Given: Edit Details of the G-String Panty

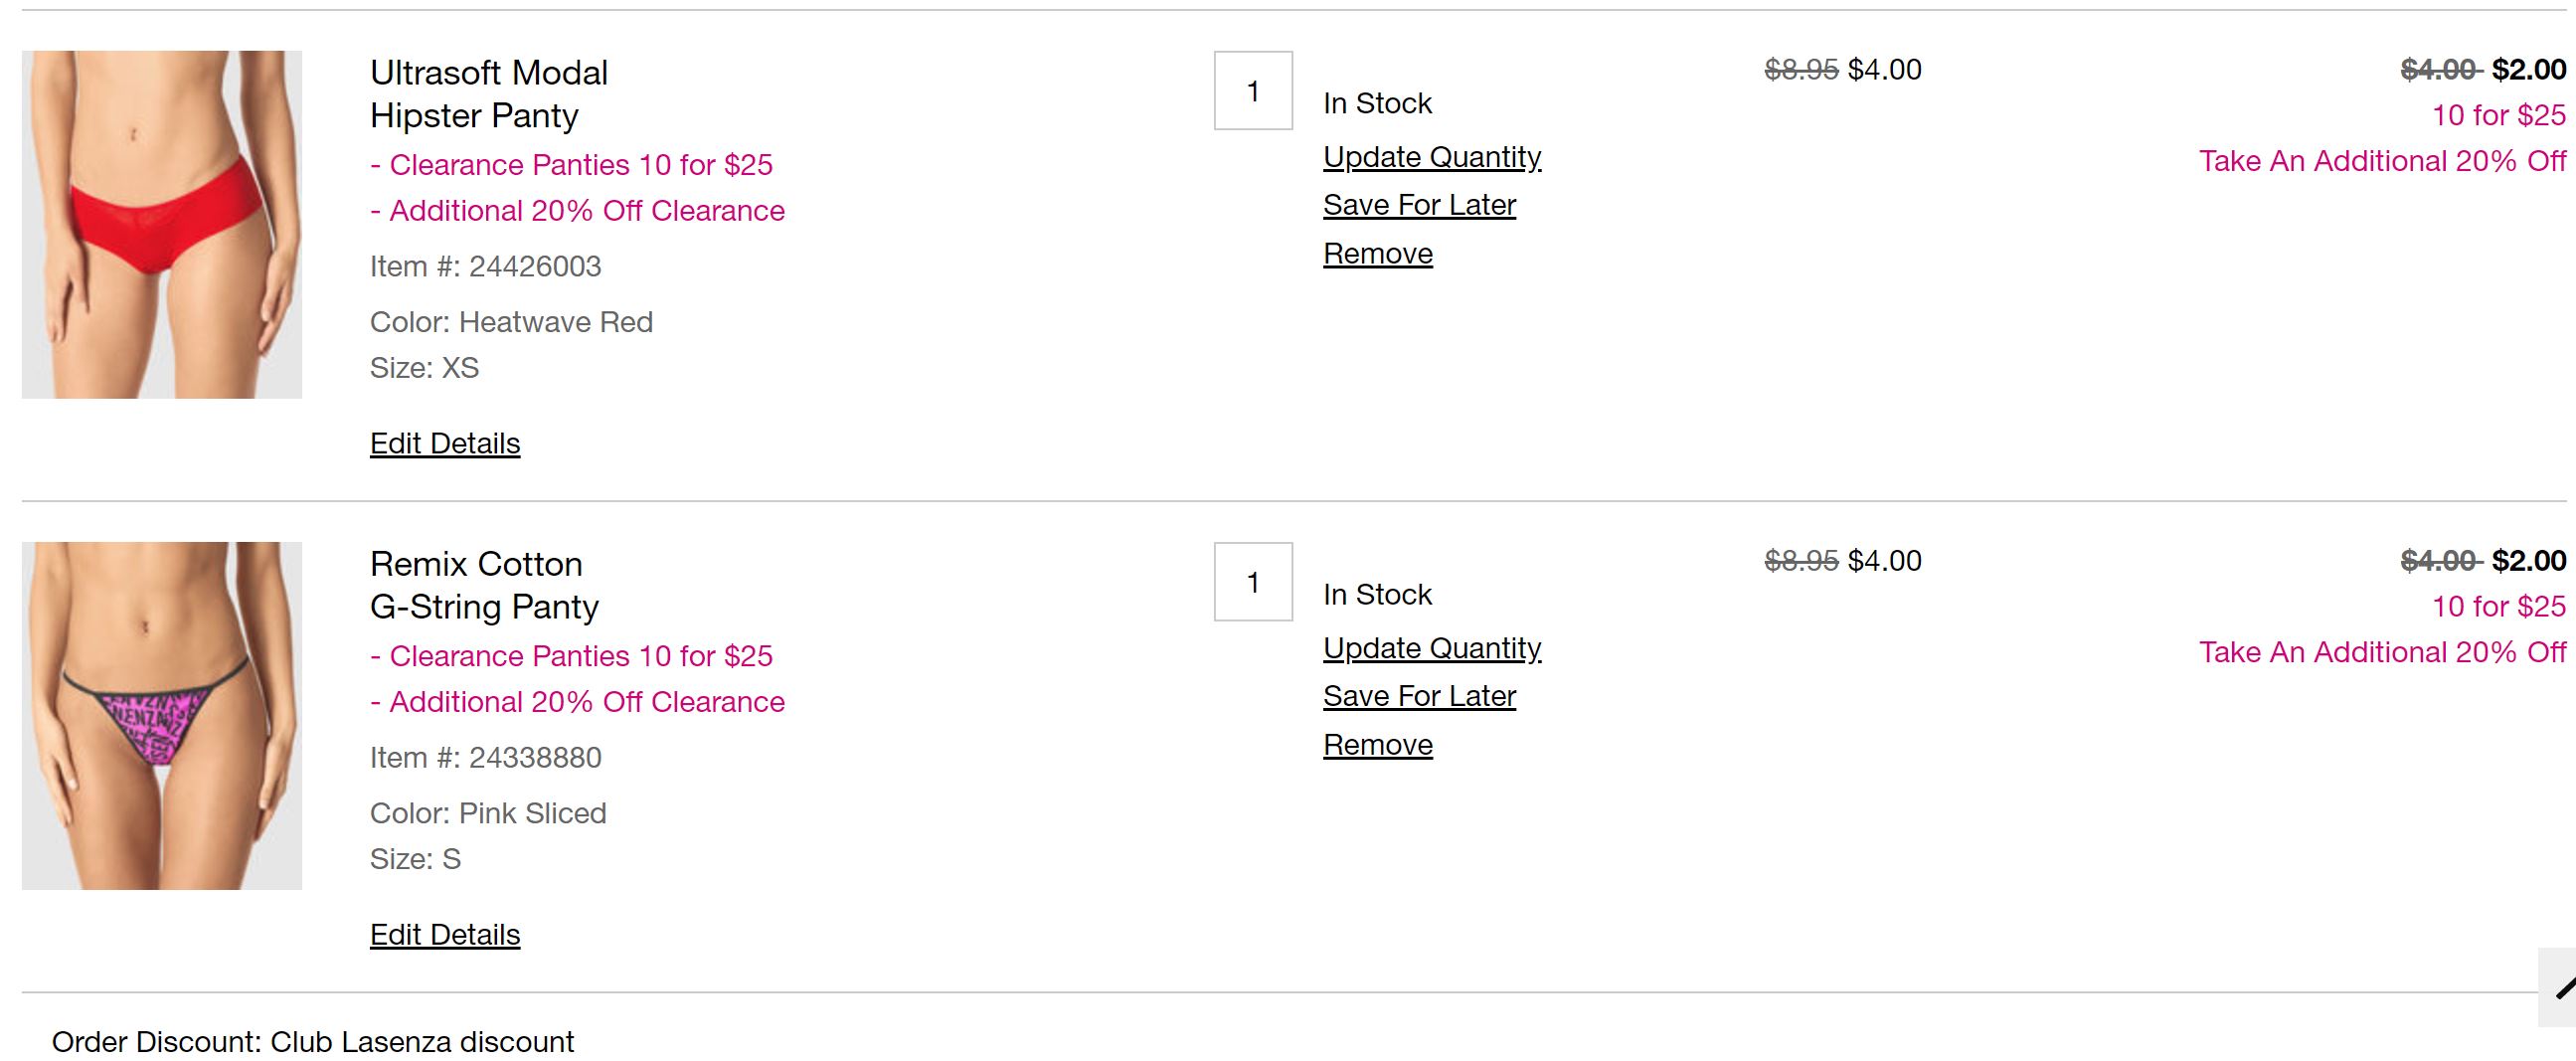Looking at the screenshot, I should (x=445, y=935).
